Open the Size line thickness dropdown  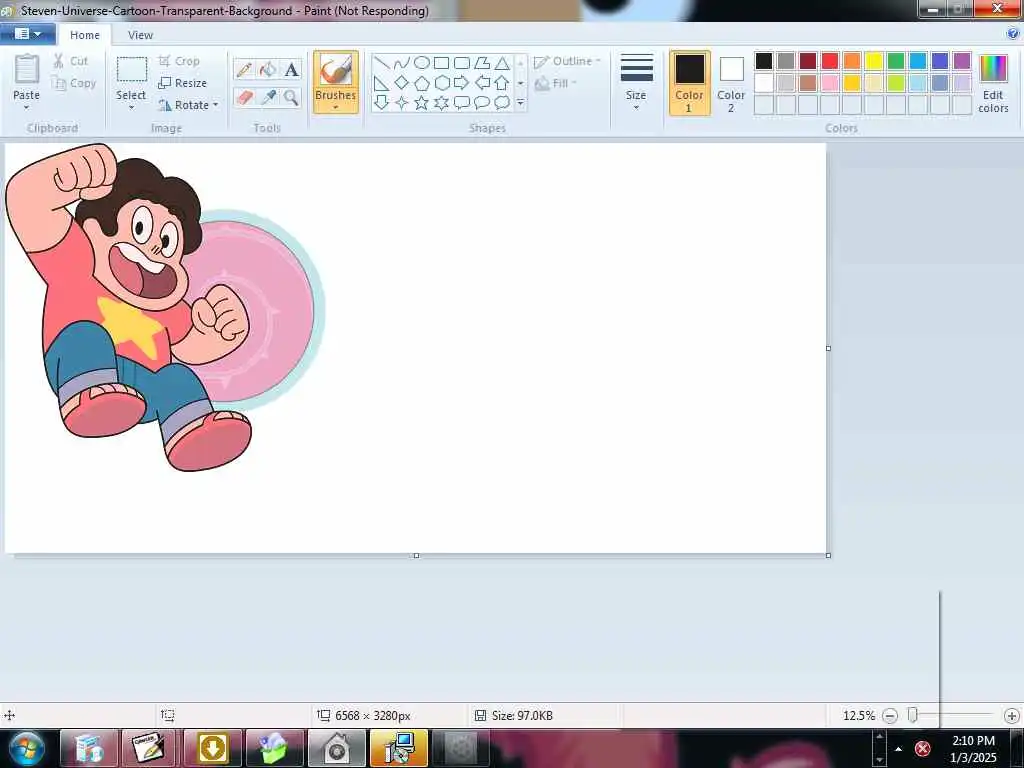[x=636, y=82]
